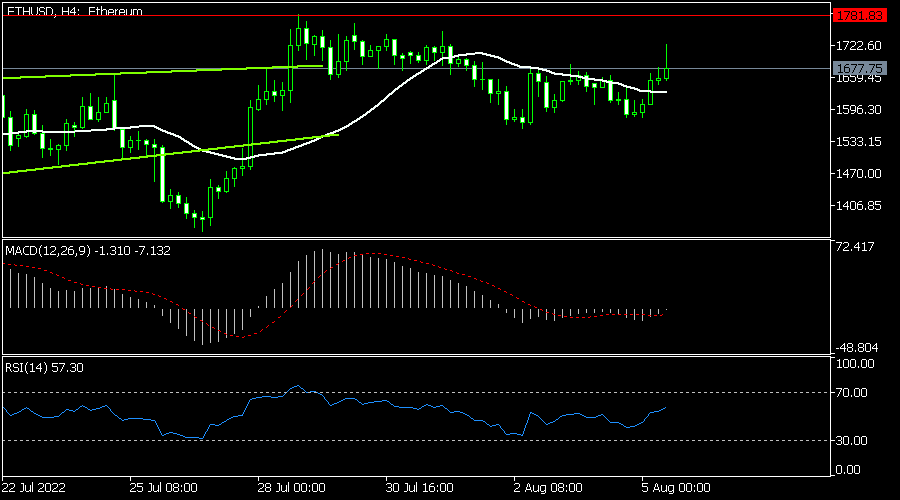Click the RSI 0.00 scale value
Screen dimensions: 900x500
[848, 470]
